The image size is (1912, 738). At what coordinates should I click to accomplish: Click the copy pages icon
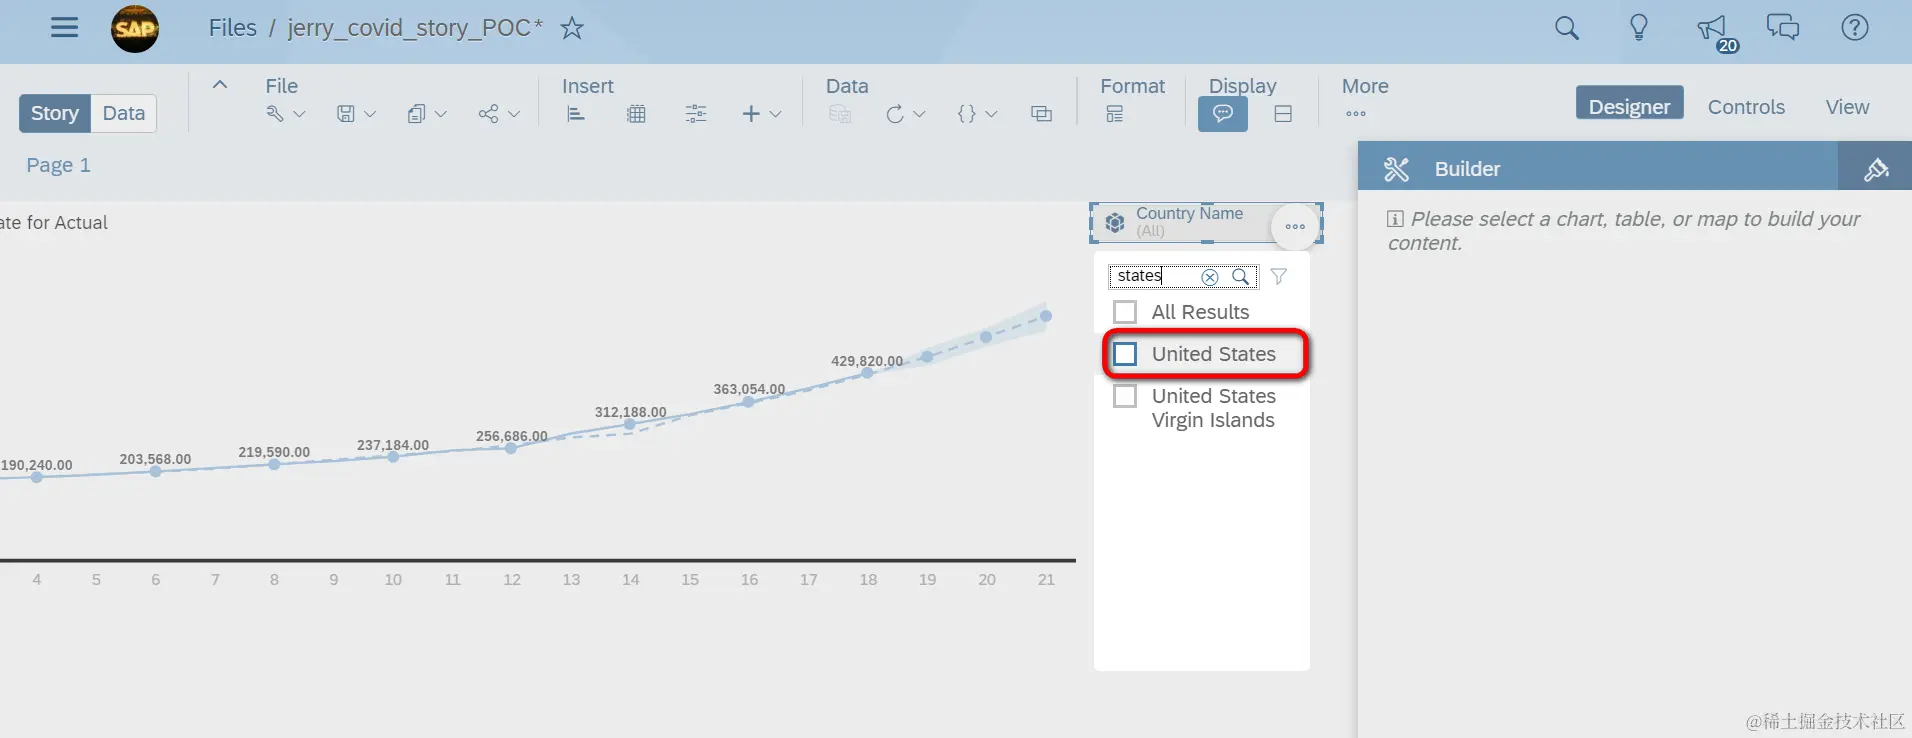point(416,114)
